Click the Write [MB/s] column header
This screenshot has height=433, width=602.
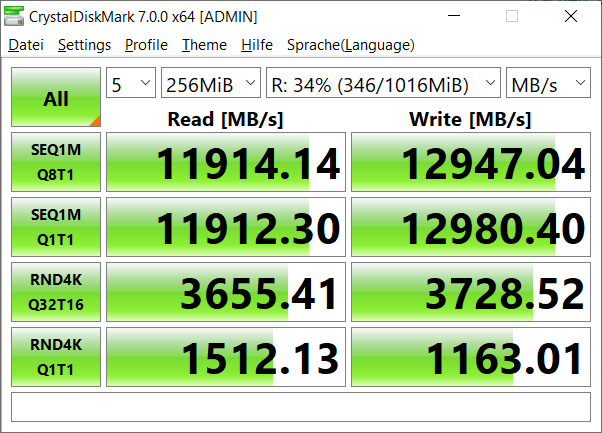pyautogui.click(x=470, y=119)
